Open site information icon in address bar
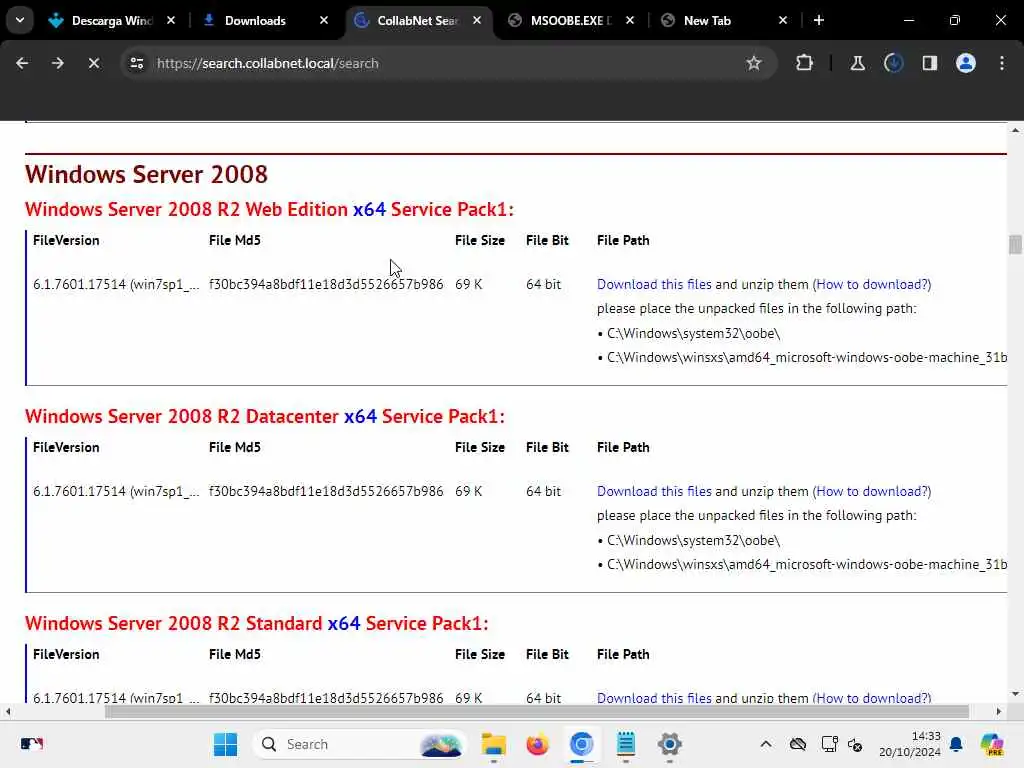The image size is (1024, 768). [136, 63]
